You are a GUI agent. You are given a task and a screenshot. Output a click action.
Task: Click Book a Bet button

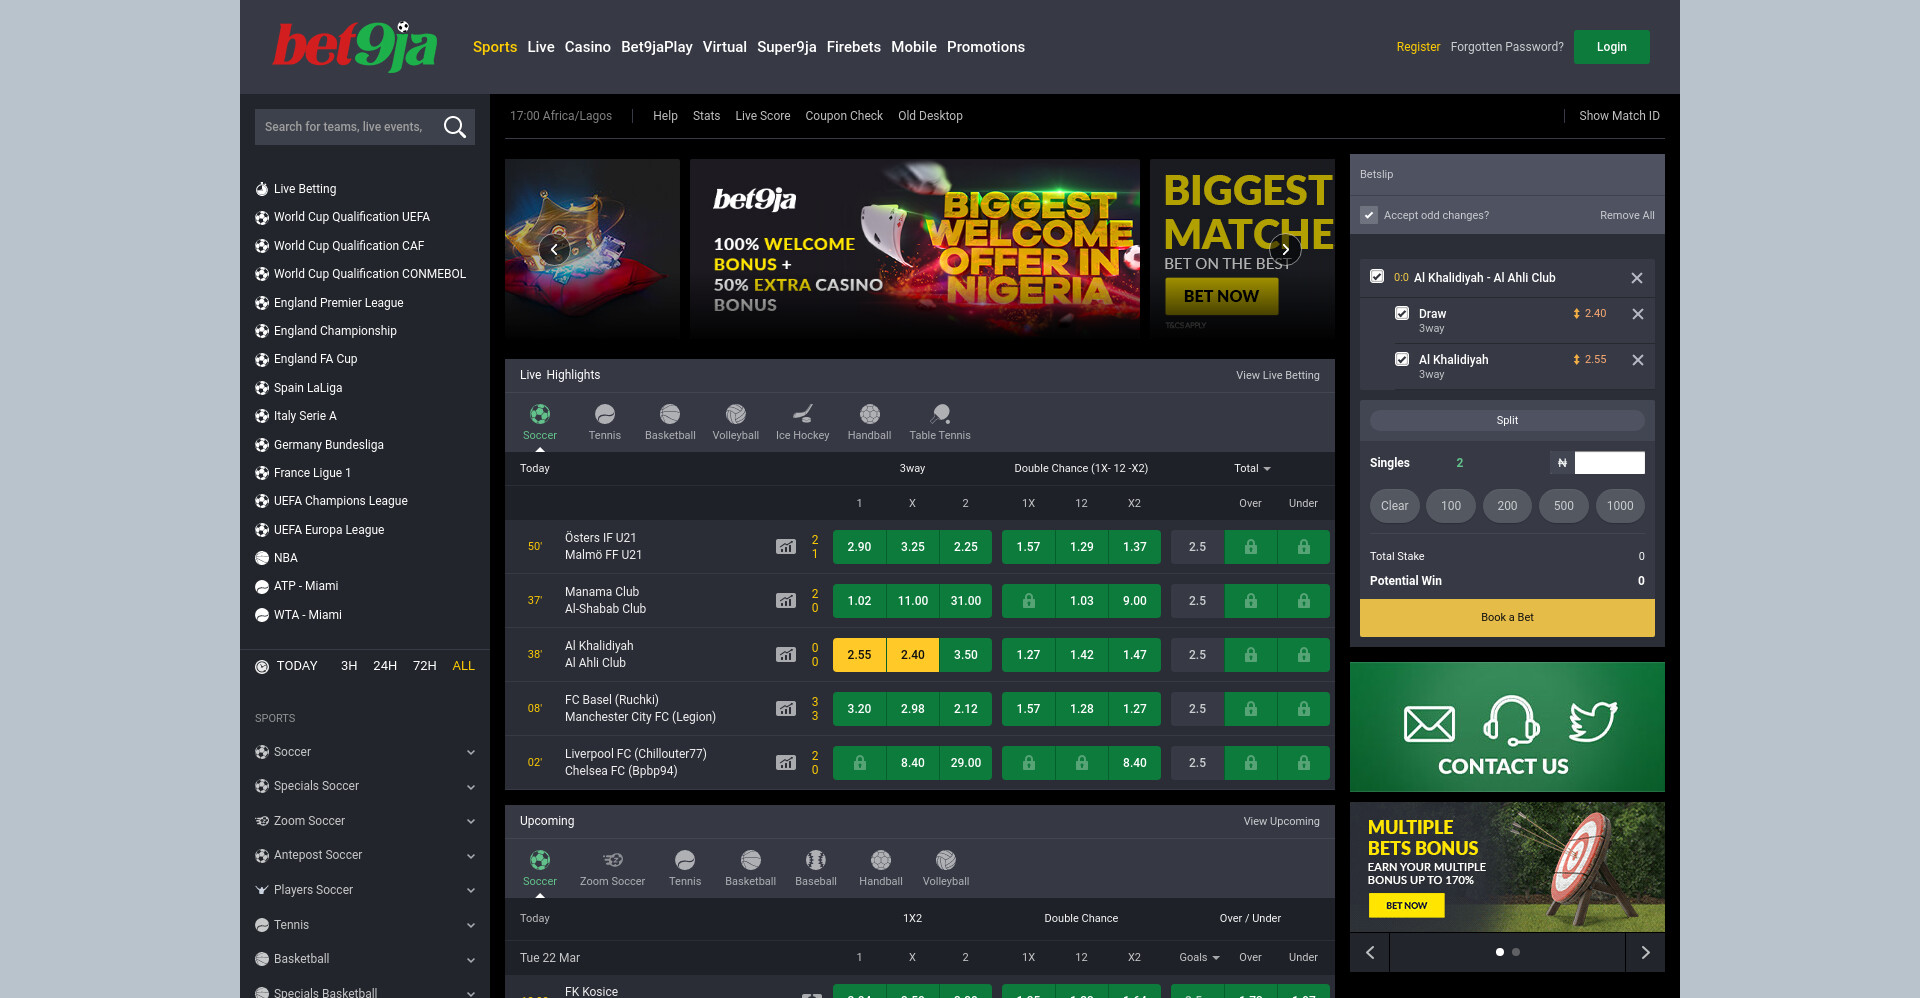(x=1507, y=618)
